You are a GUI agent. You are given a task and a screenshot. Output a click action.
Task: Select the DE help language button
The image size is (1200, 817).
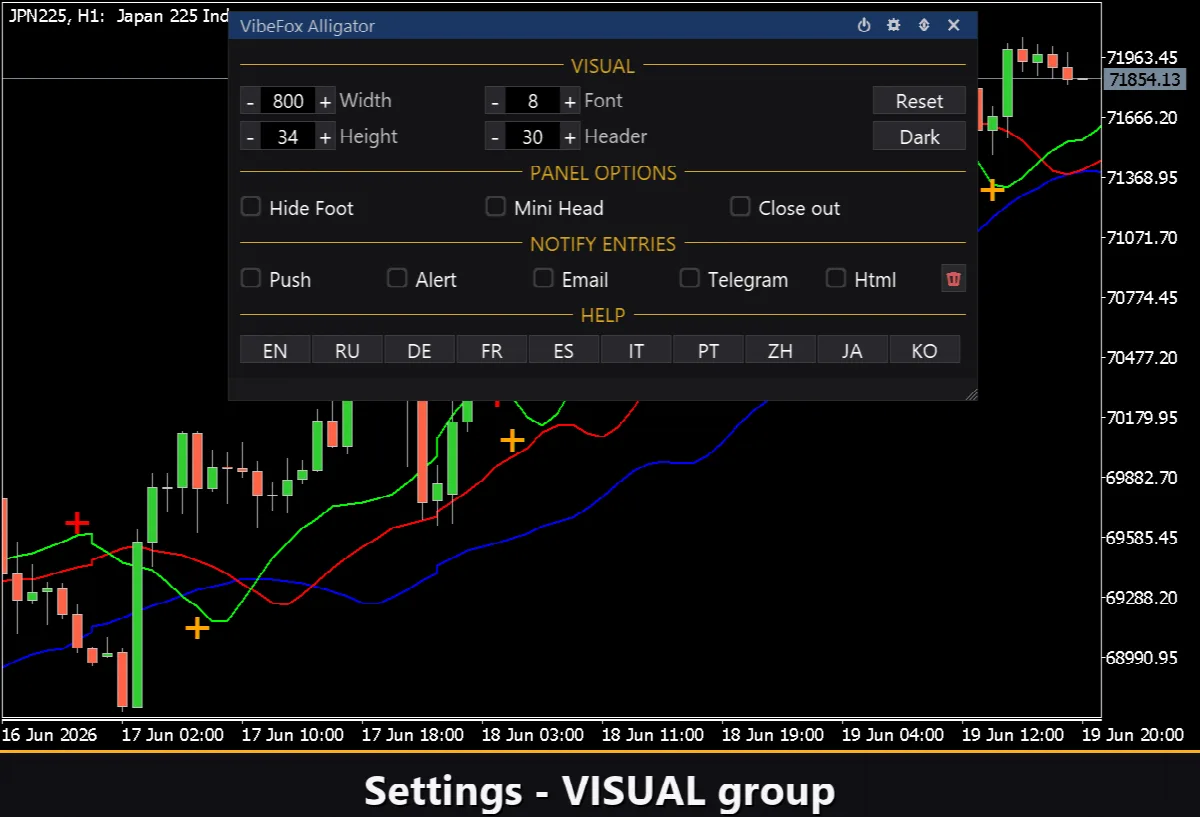(x=420, y=351)
